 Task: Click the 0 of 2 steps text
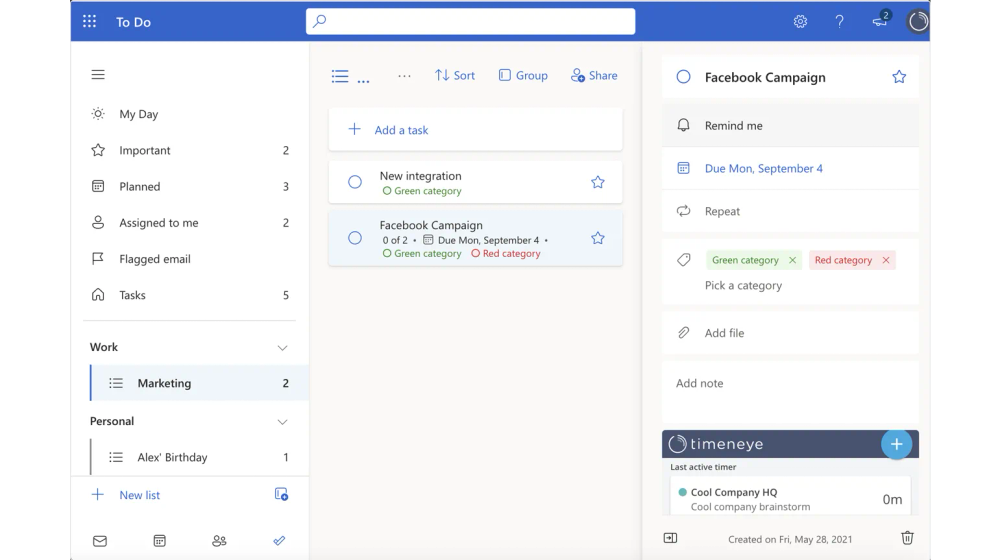[395, 240]
